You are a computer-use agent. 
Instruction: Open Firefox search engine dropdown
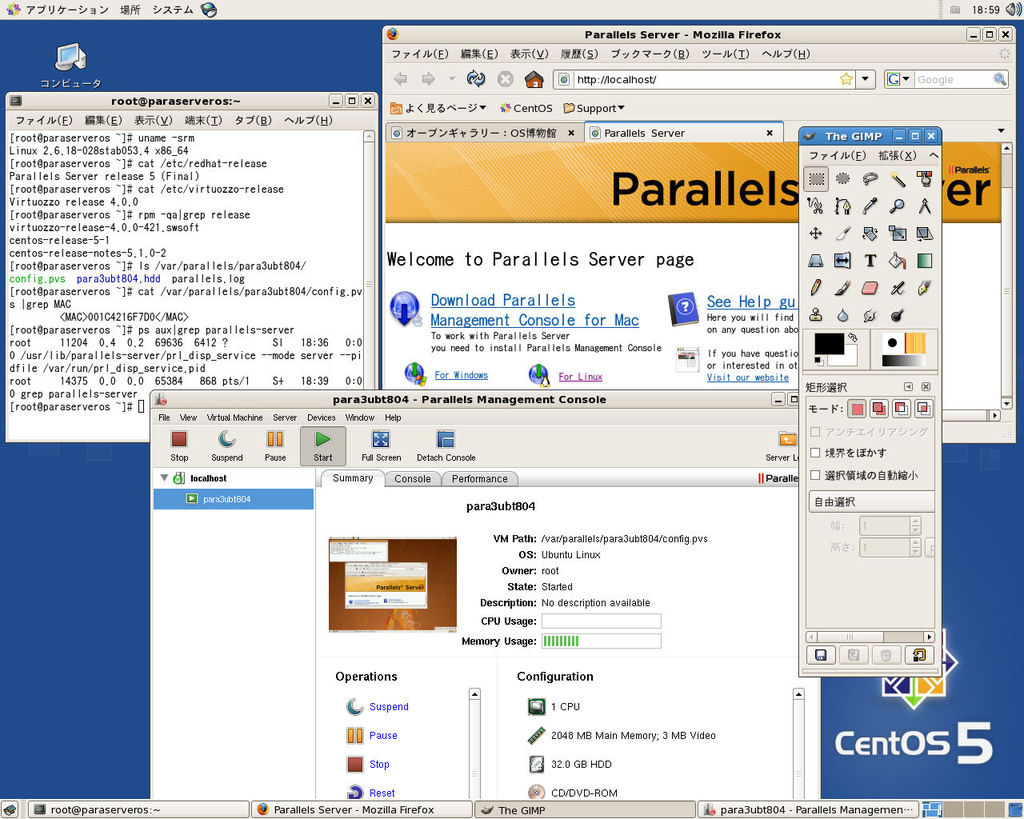(899, 79)
